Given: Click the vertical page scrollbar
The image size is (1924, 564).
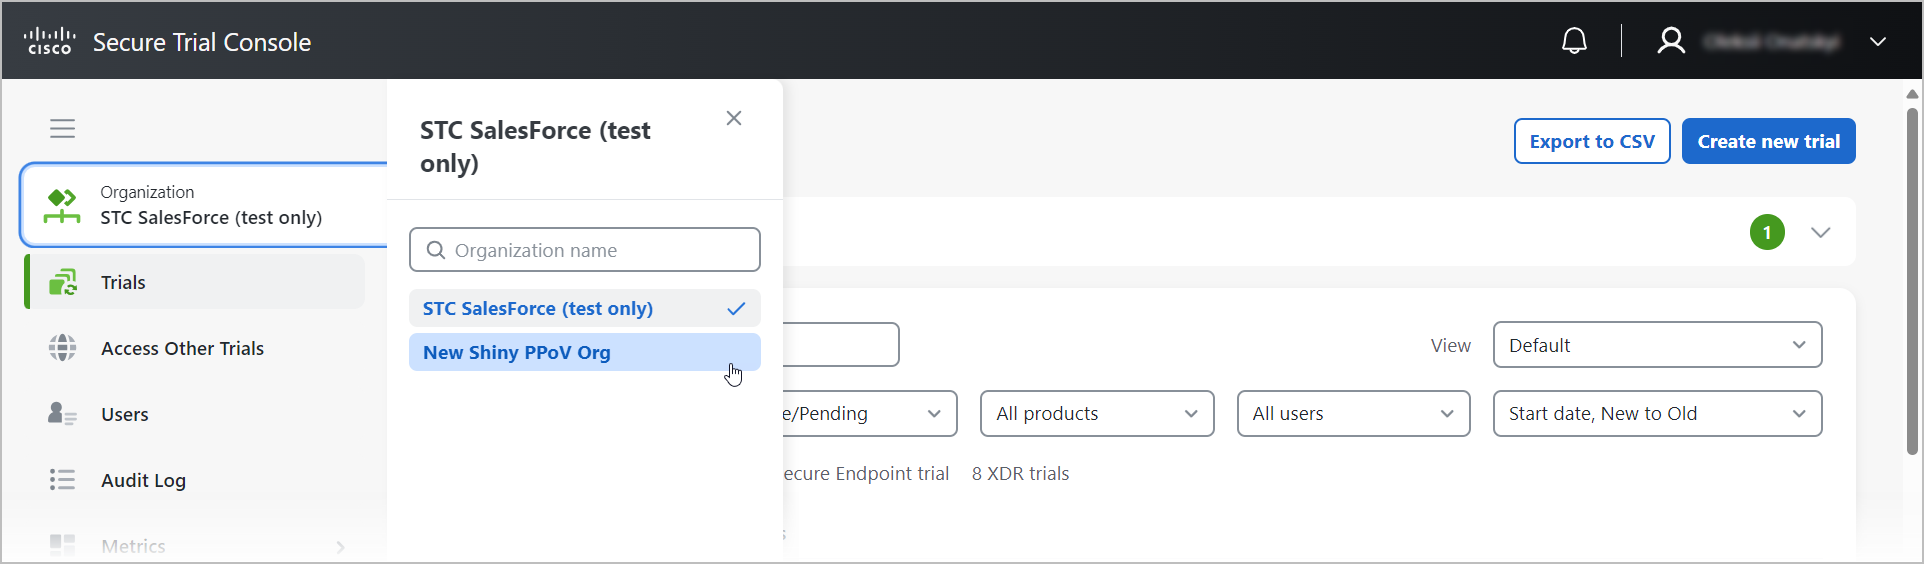Looking at the screenshot, I should pyautogui.click(x=1912, y=280).
